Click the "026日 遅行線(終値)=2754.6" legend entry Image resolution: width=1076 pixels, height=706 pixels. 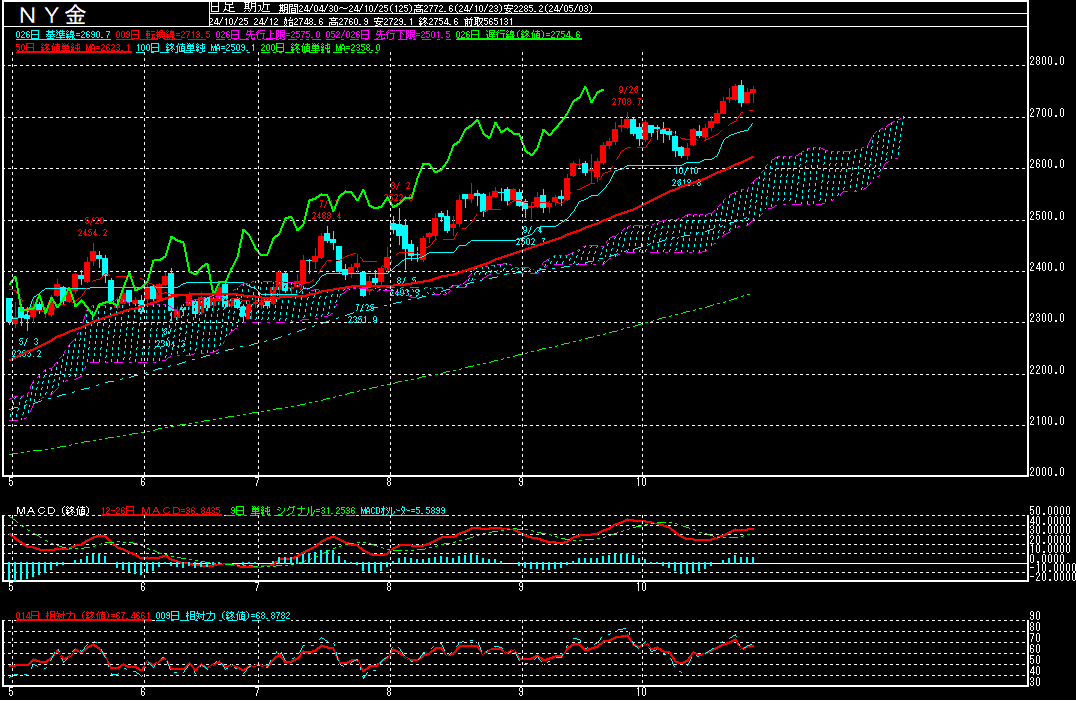click(518, 35)
